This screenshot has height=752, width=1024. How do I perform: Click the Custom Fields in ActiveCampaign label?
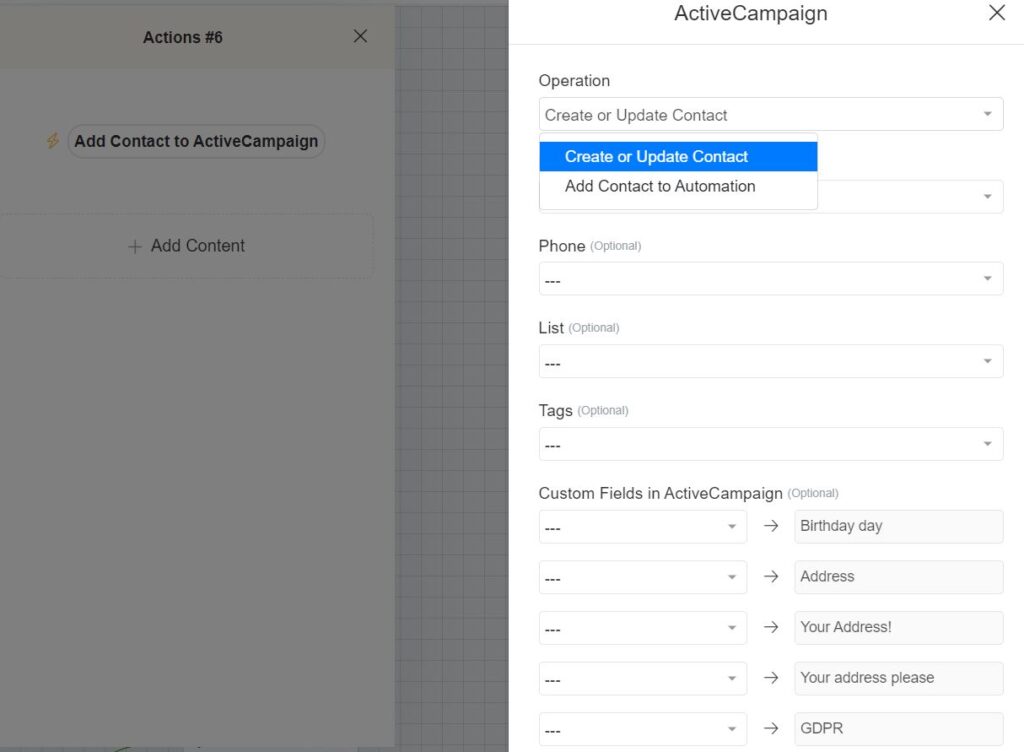pos(660,493)
